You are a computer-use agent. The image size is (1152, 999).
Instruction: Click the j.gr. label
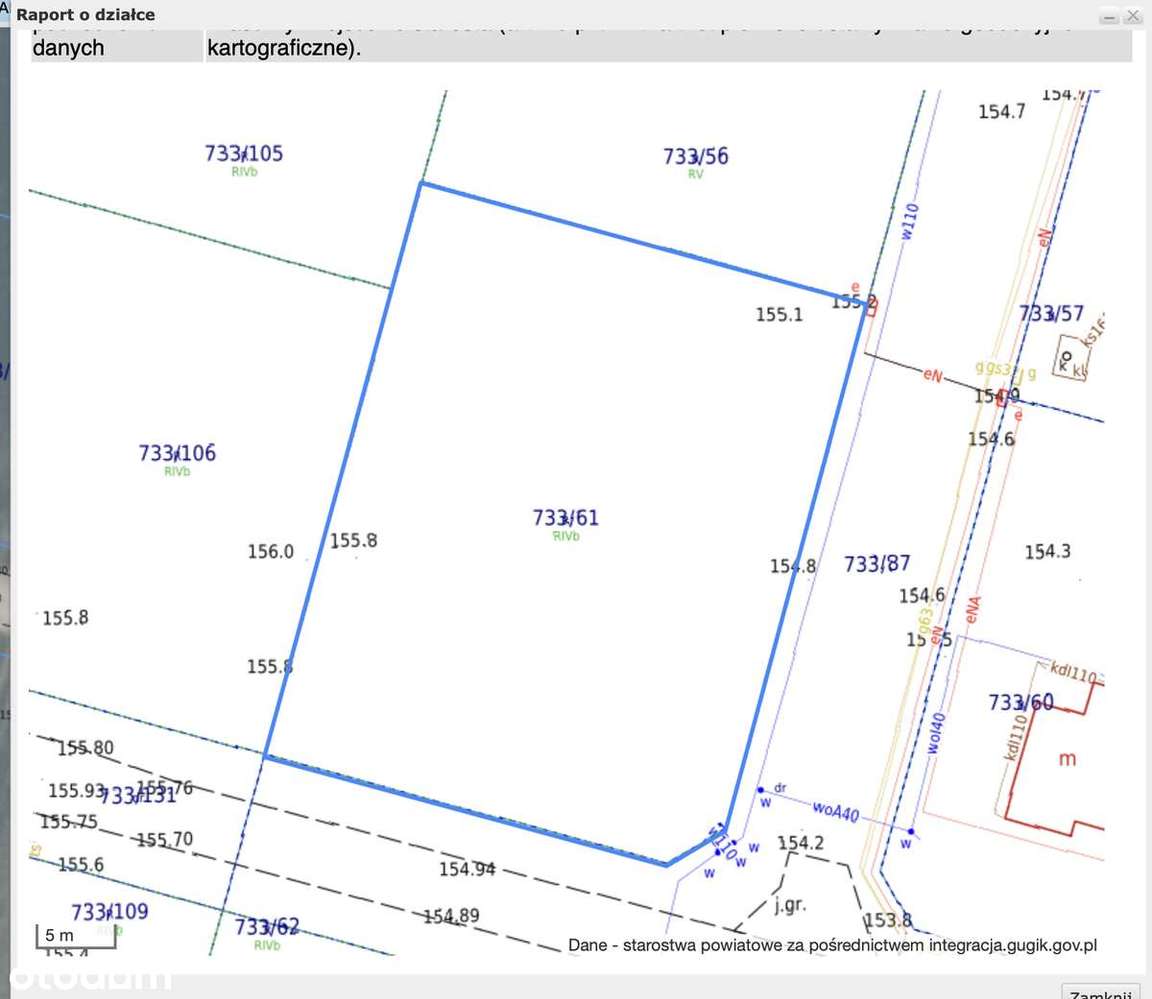(790, 904)
